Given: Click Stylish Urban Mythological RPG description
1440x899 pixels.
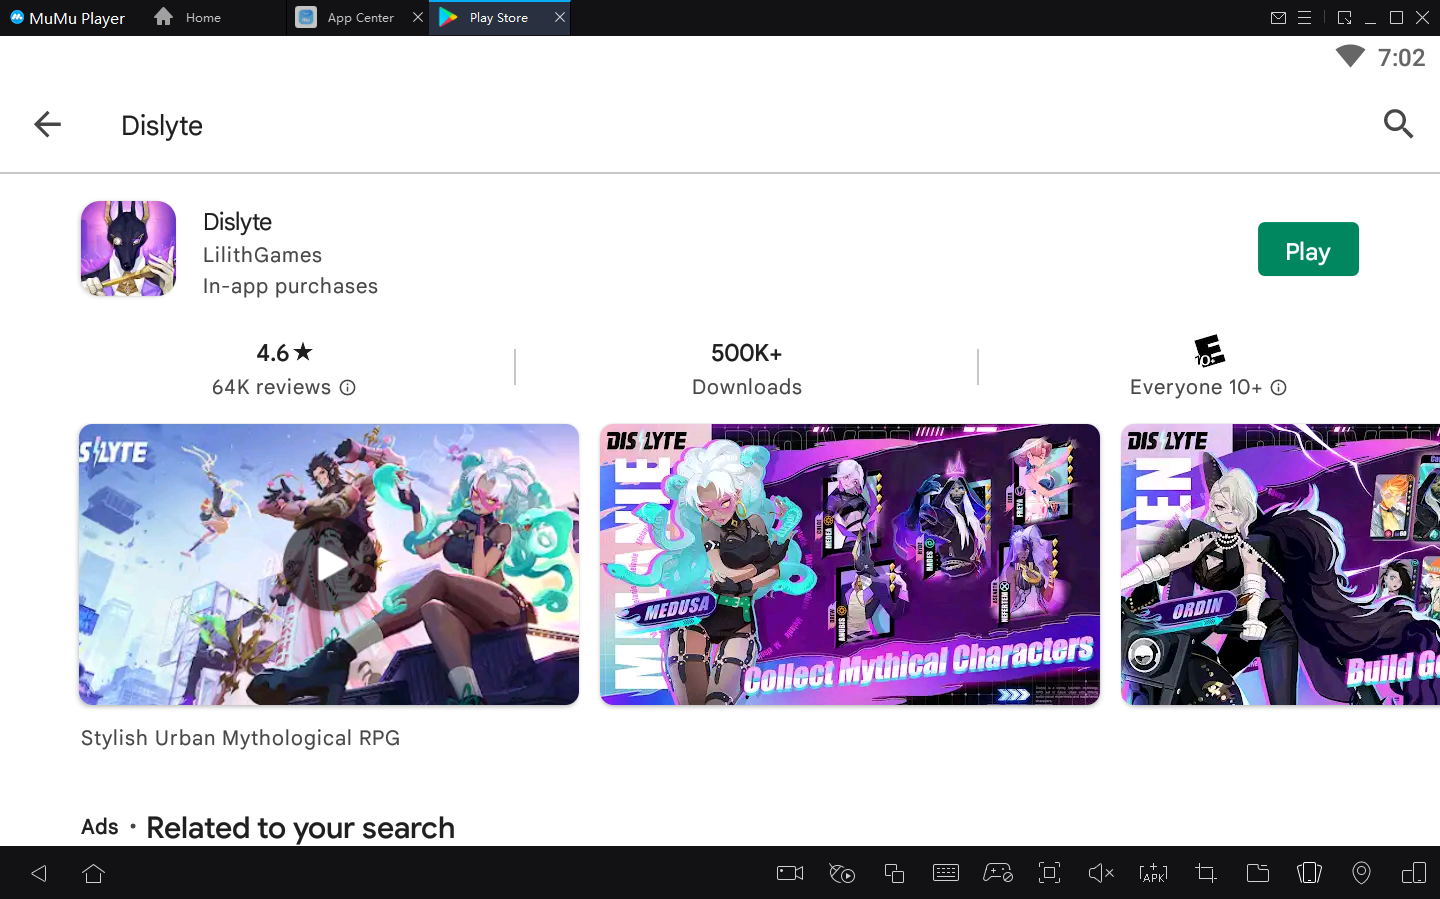Looking at the screenshot, I should pyautogui.click(x=240, y=738).
